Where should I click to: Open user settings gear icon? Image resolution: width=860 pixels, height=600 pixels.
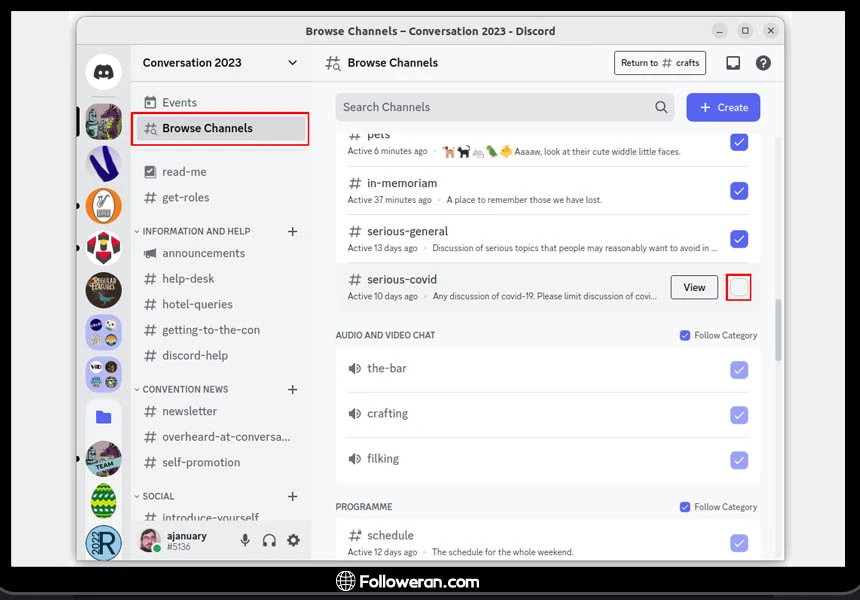coord(293,540)
